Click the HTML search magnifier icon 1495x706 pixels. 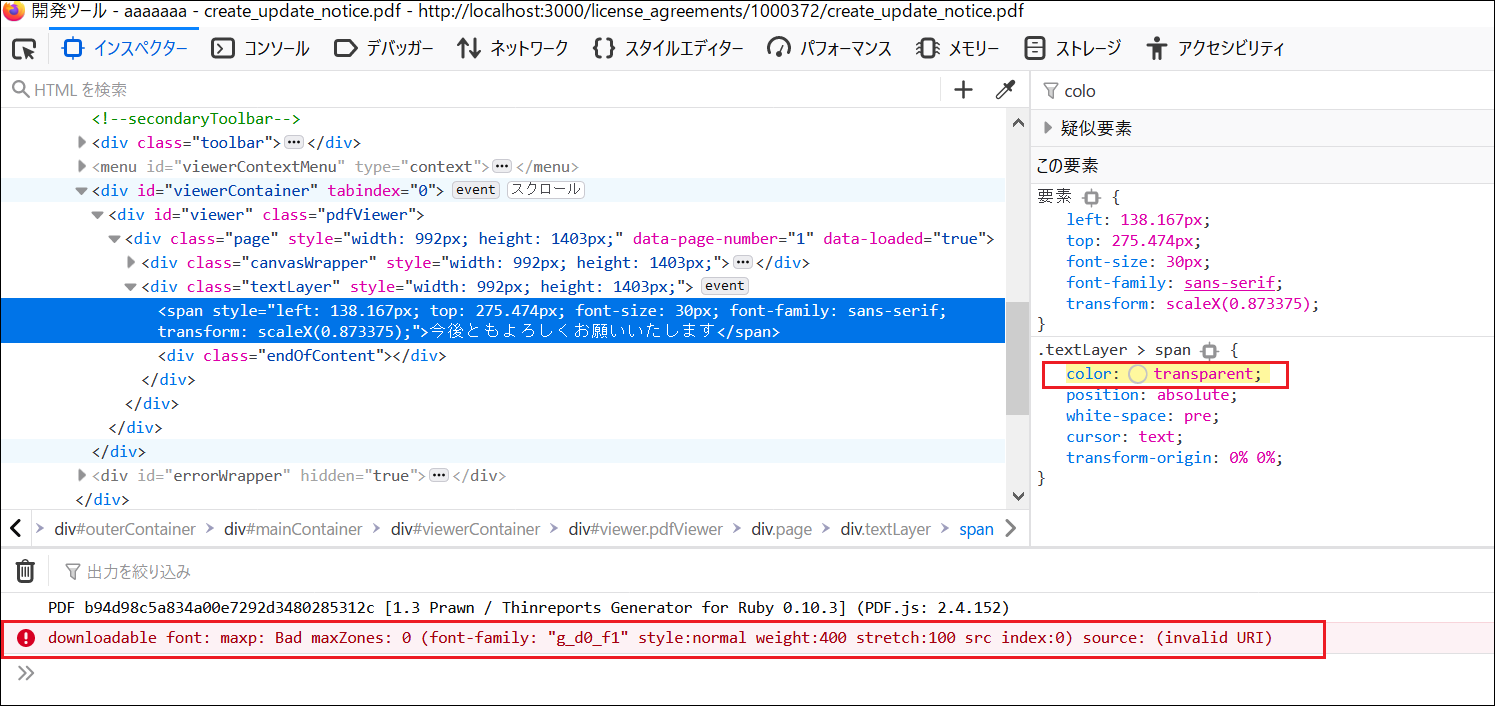click(x=20, y=89)
